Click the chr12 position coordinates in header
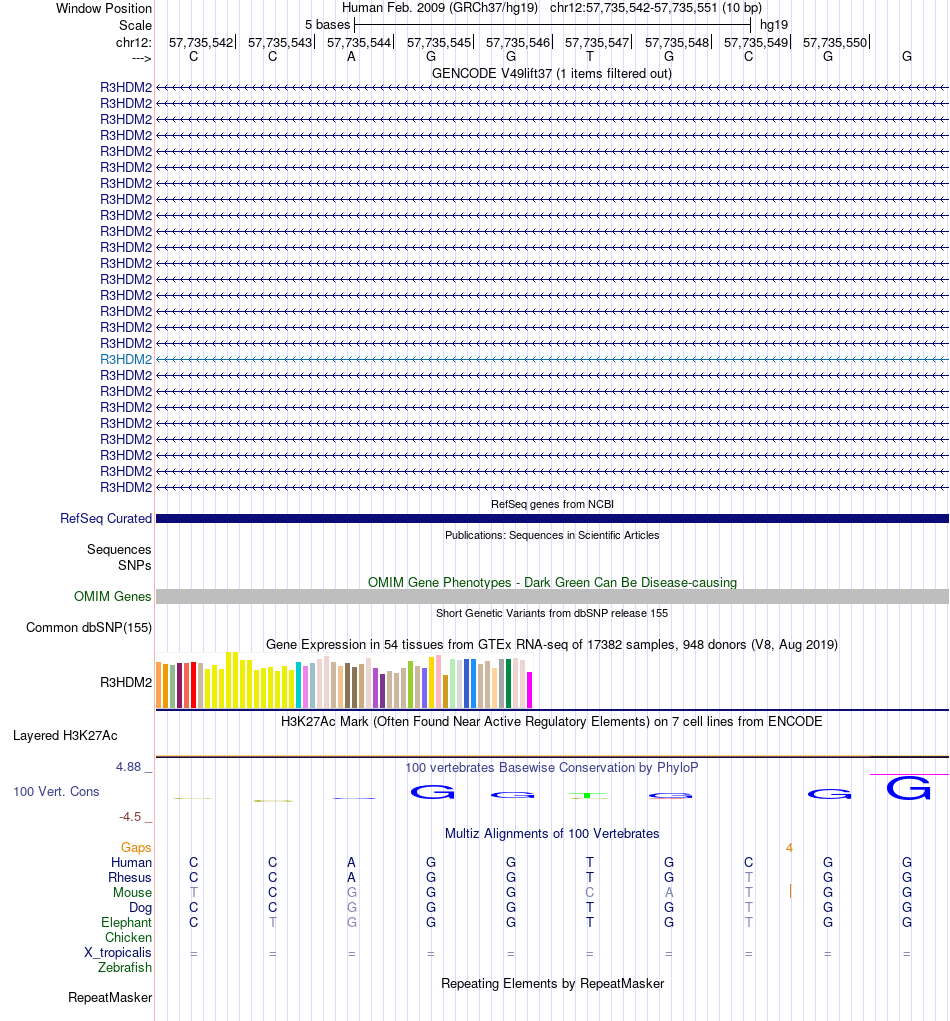Screen dimensions: 950x1021 click(656, 8)
